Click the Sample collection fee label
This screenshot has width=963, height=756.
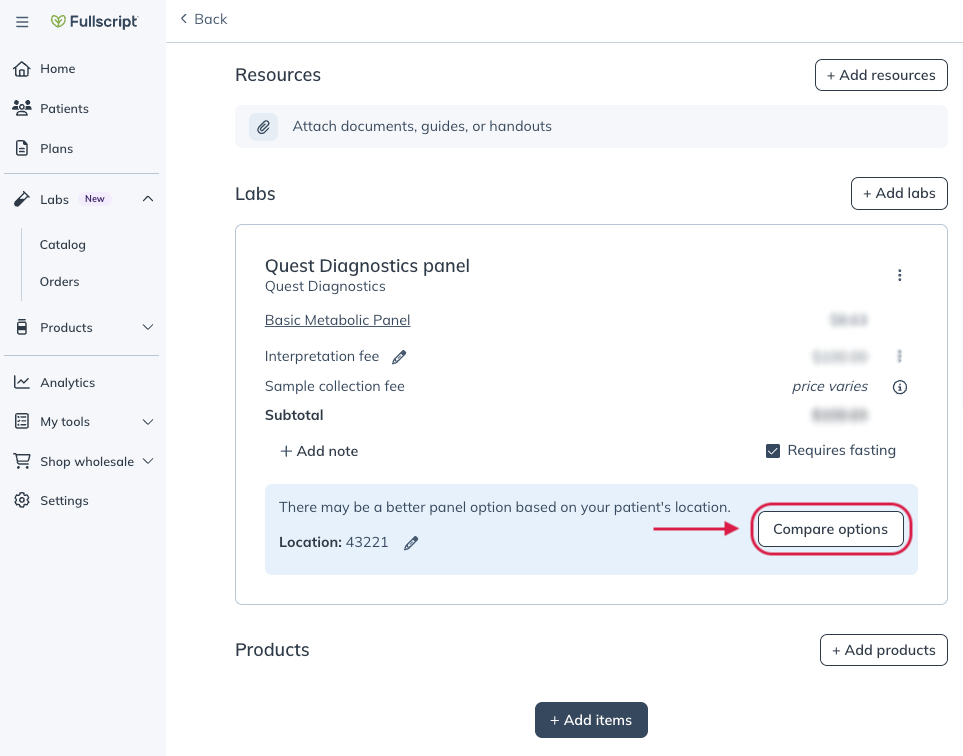tap(335, 386)
